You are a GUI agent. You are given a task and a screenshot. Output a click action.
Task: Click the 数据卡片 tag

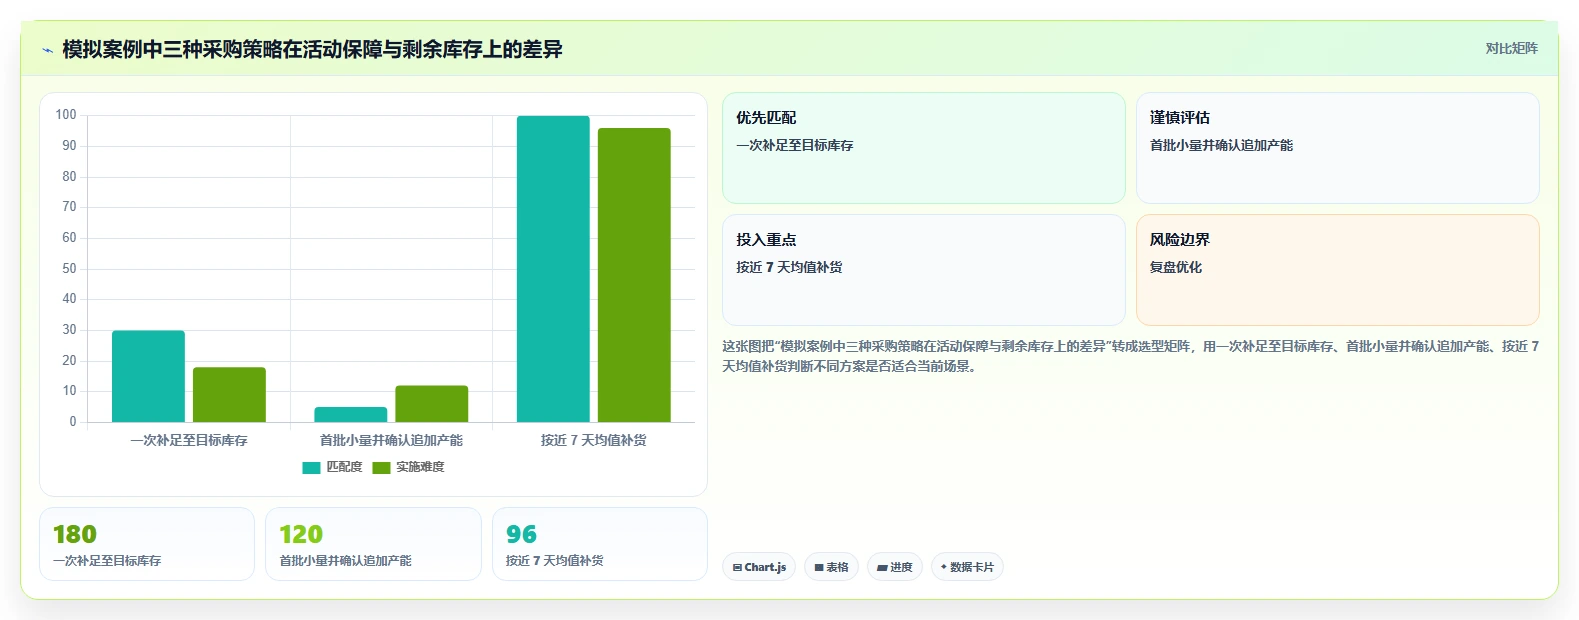click(967, 567)
